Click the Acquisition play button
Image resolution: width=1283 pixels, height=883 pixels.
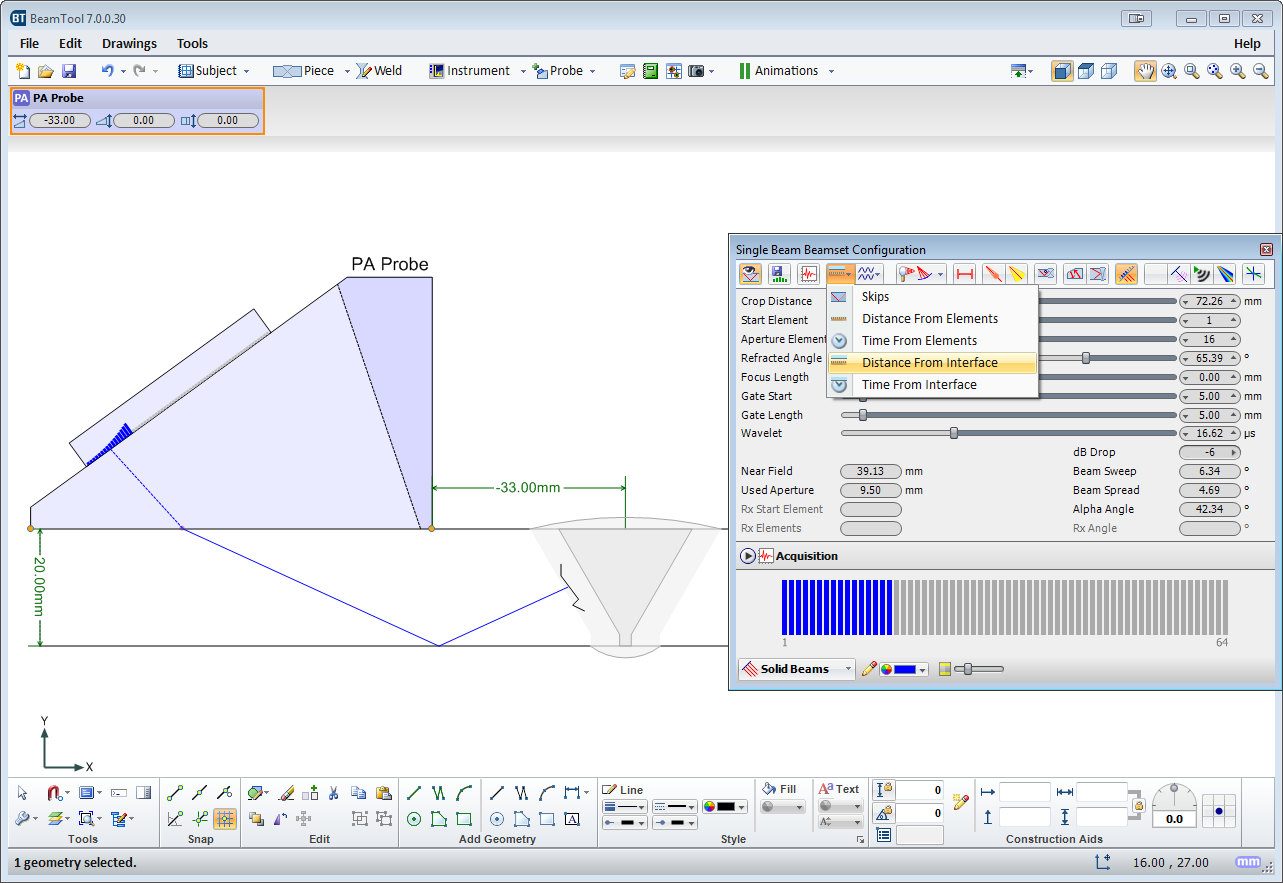coord(748,556)
